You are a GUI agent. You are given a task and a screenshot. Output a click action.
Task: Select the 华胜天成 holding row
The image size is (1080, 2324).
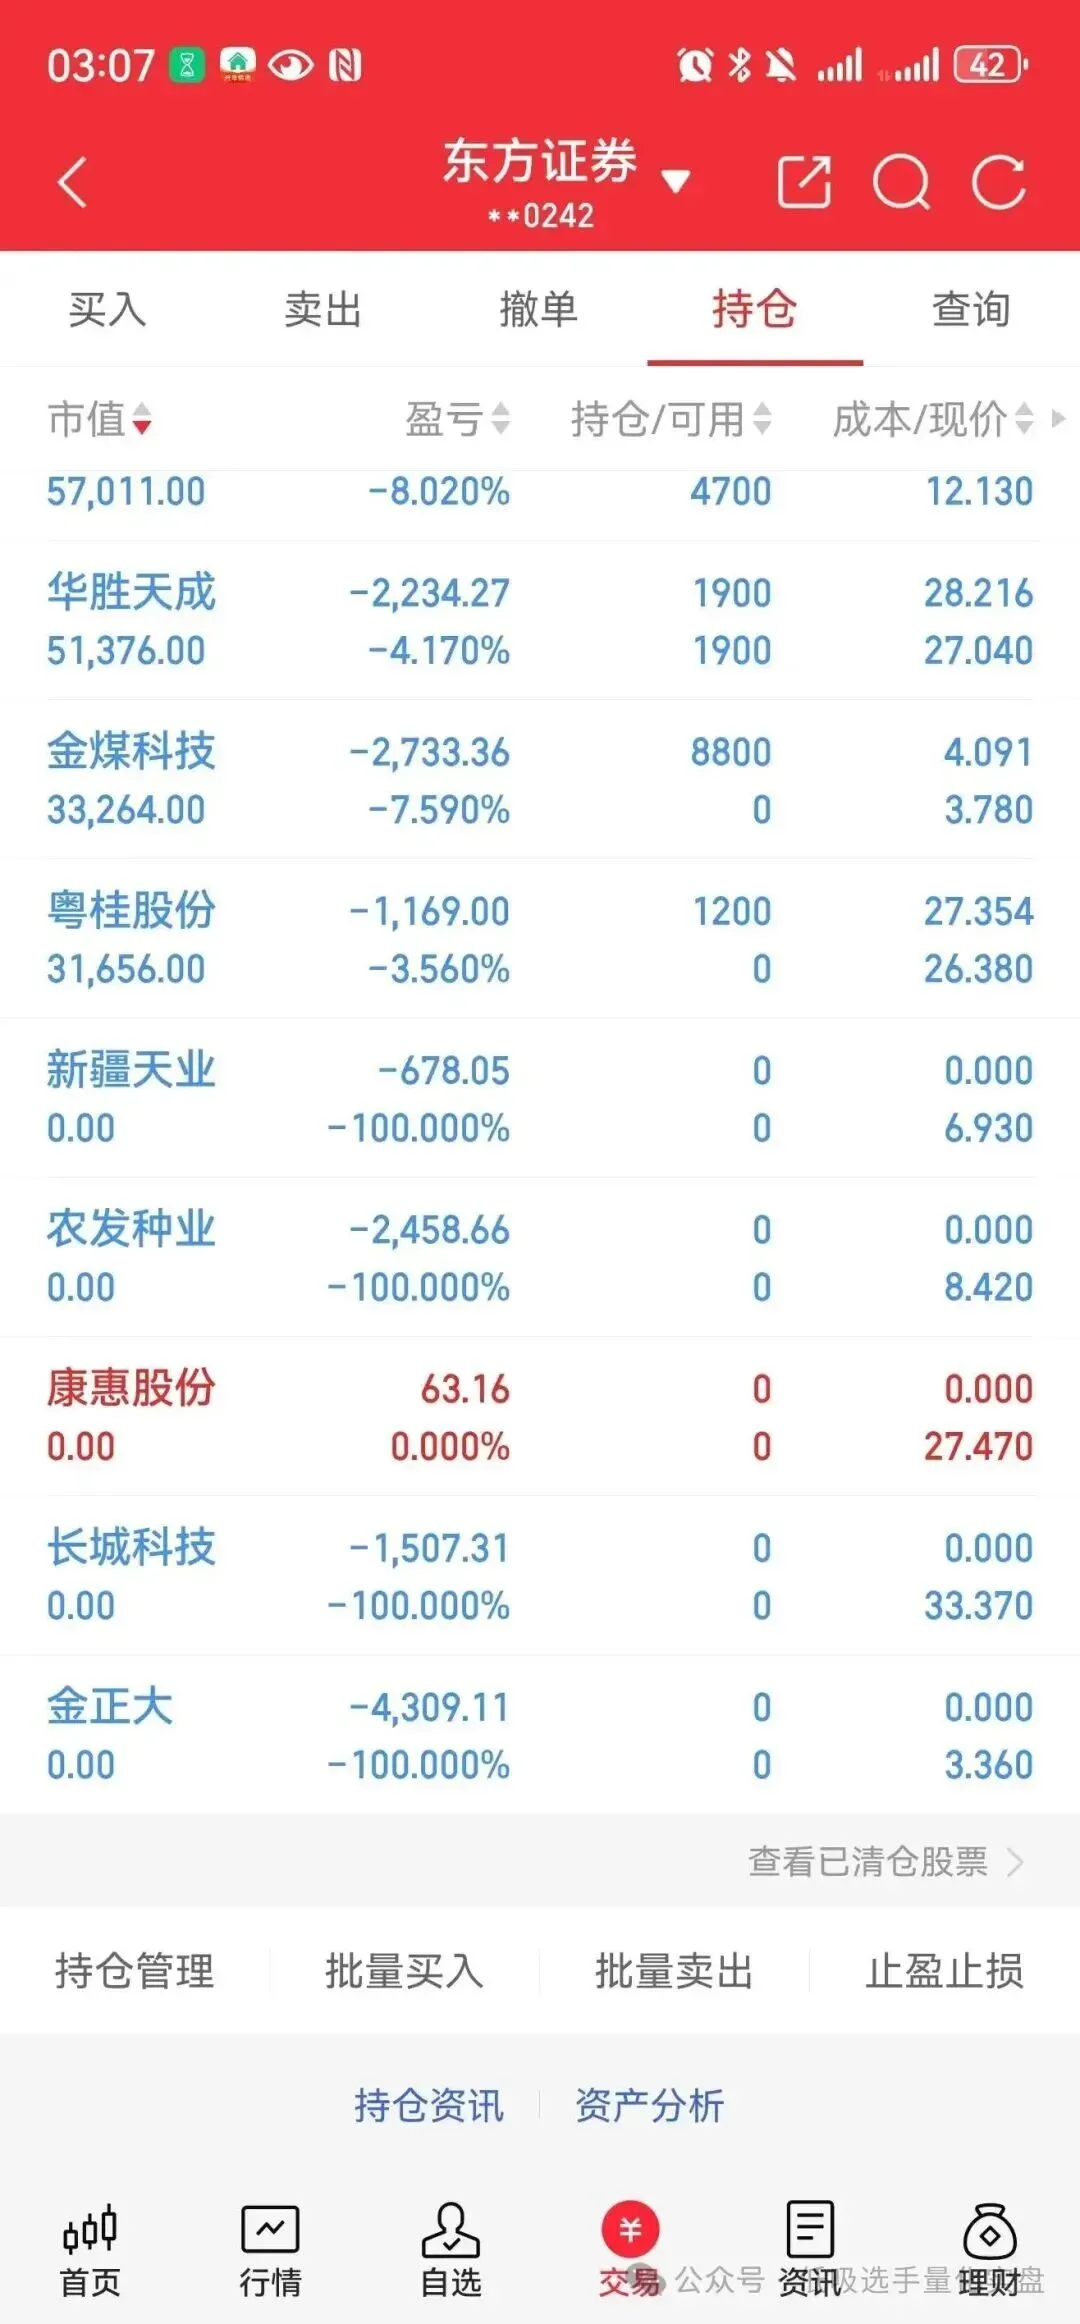(x=540, y=621)
